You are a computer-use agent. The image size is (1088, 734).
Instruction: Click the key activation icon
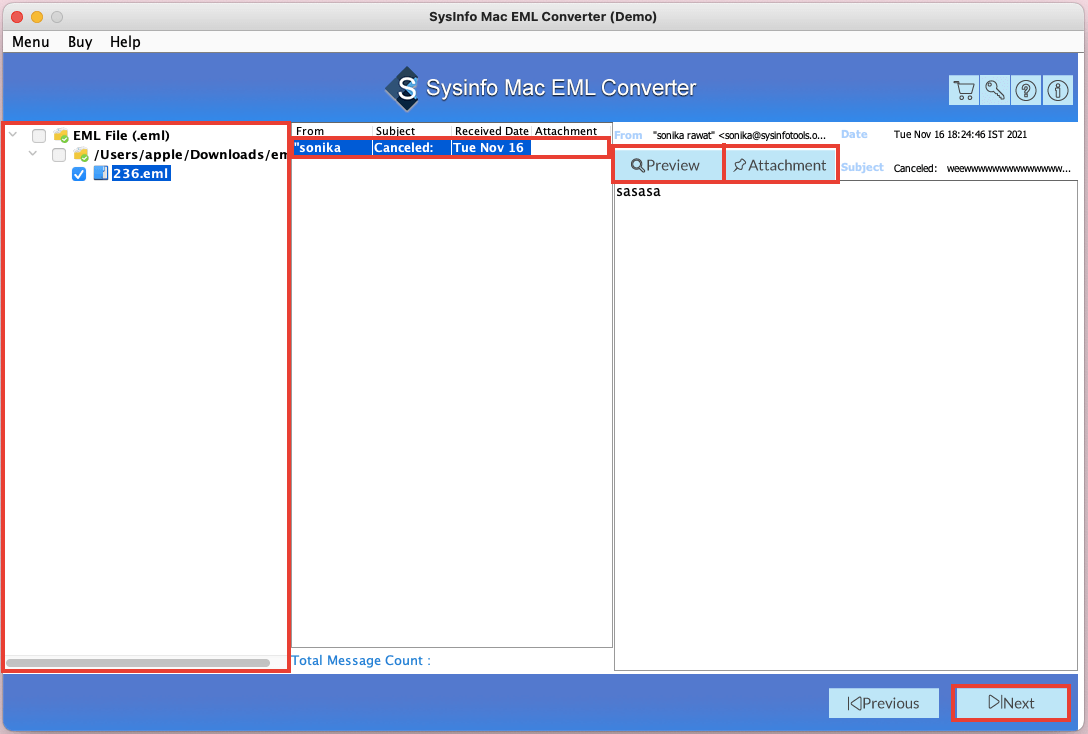995,90
